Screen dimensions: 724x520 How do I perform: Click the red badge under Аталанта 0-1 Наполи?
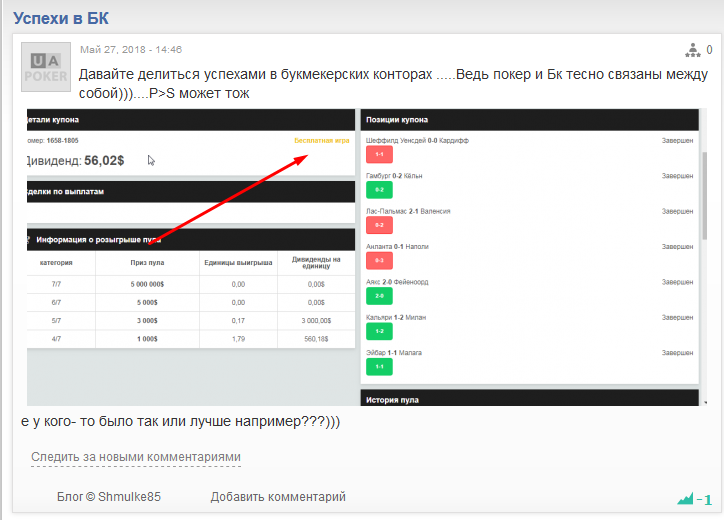379,260
